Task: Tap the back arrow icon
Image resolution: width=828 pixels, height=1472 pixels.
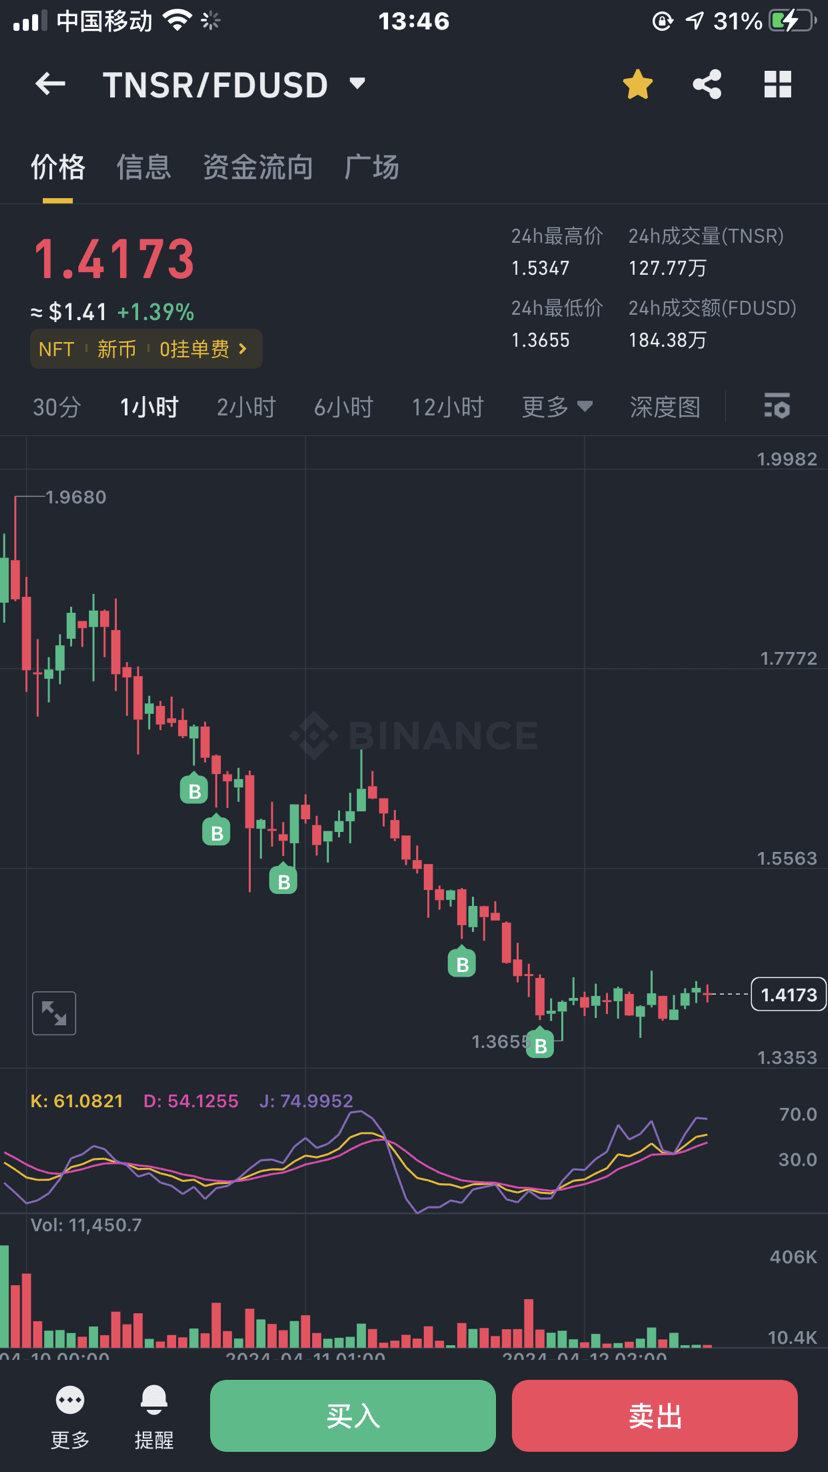Action: (x=50, y=85)
